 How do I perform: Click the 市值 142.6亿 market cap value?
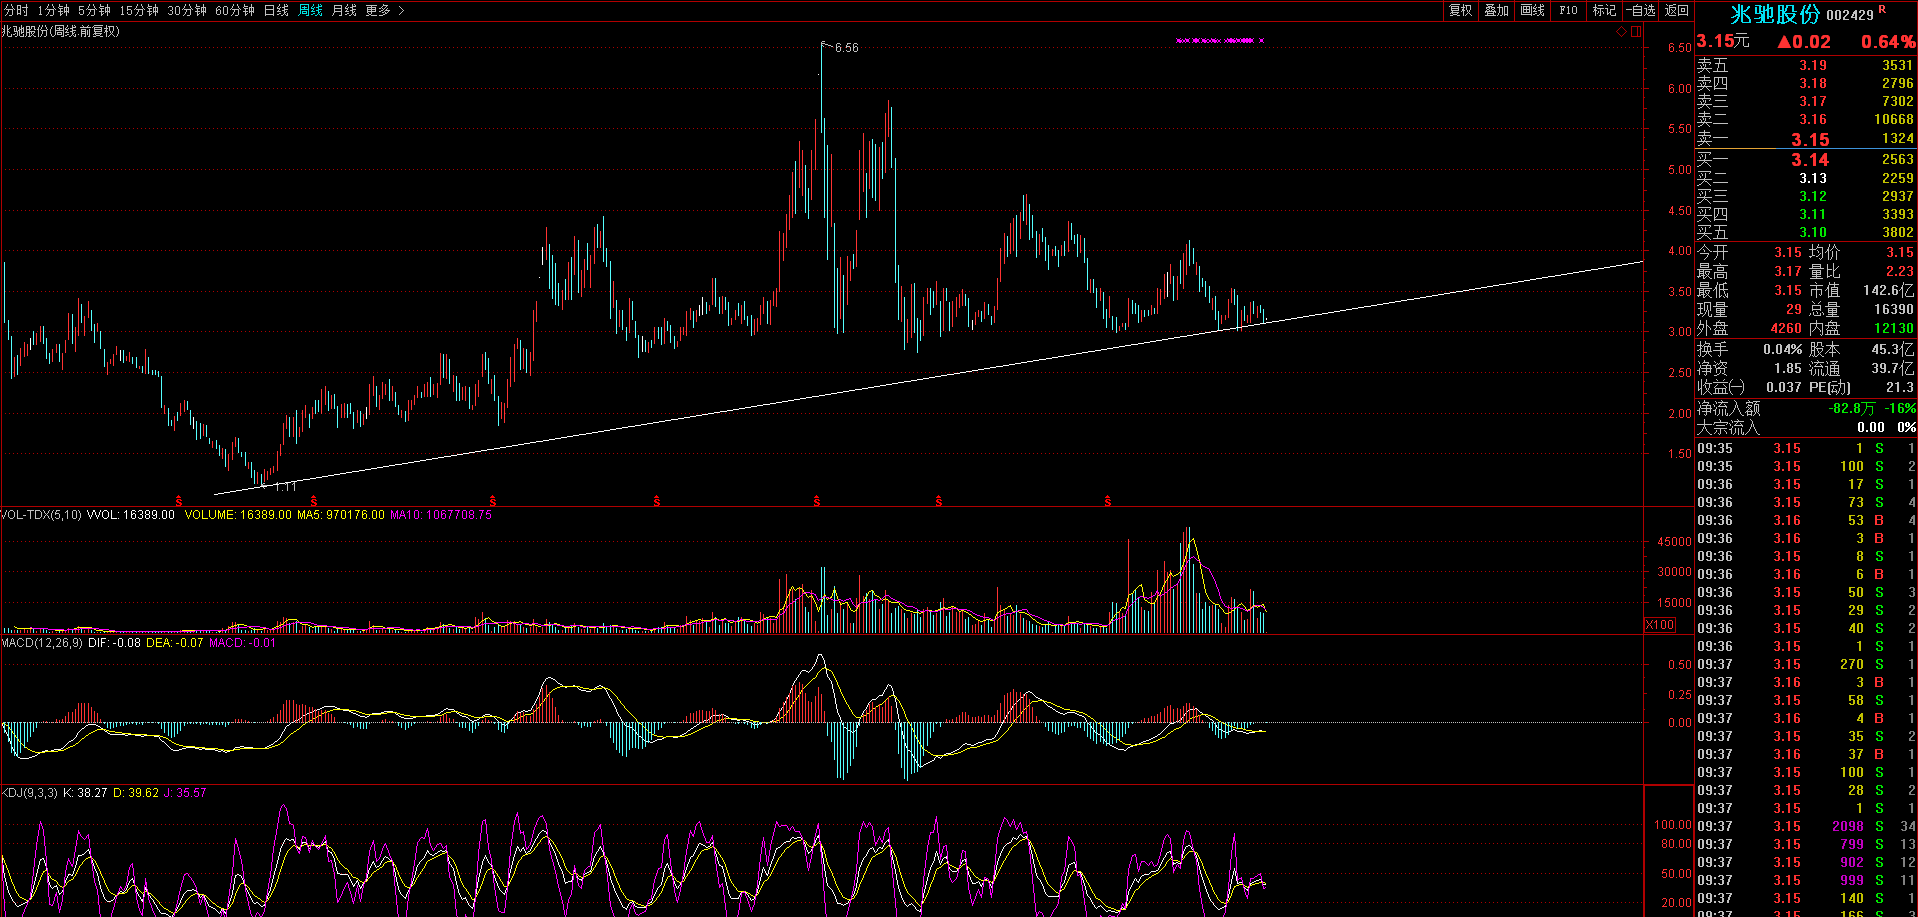[x=1889, y=290]
